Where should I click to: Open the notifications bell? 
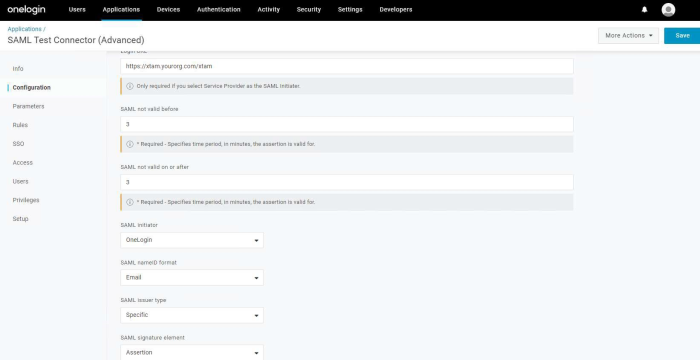coord(644,9)
